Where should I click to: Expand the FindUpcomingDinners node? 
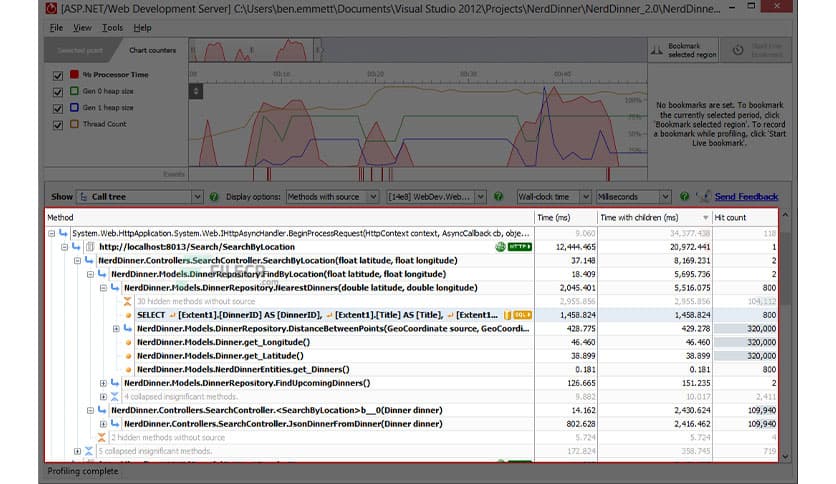pos(103,383)
